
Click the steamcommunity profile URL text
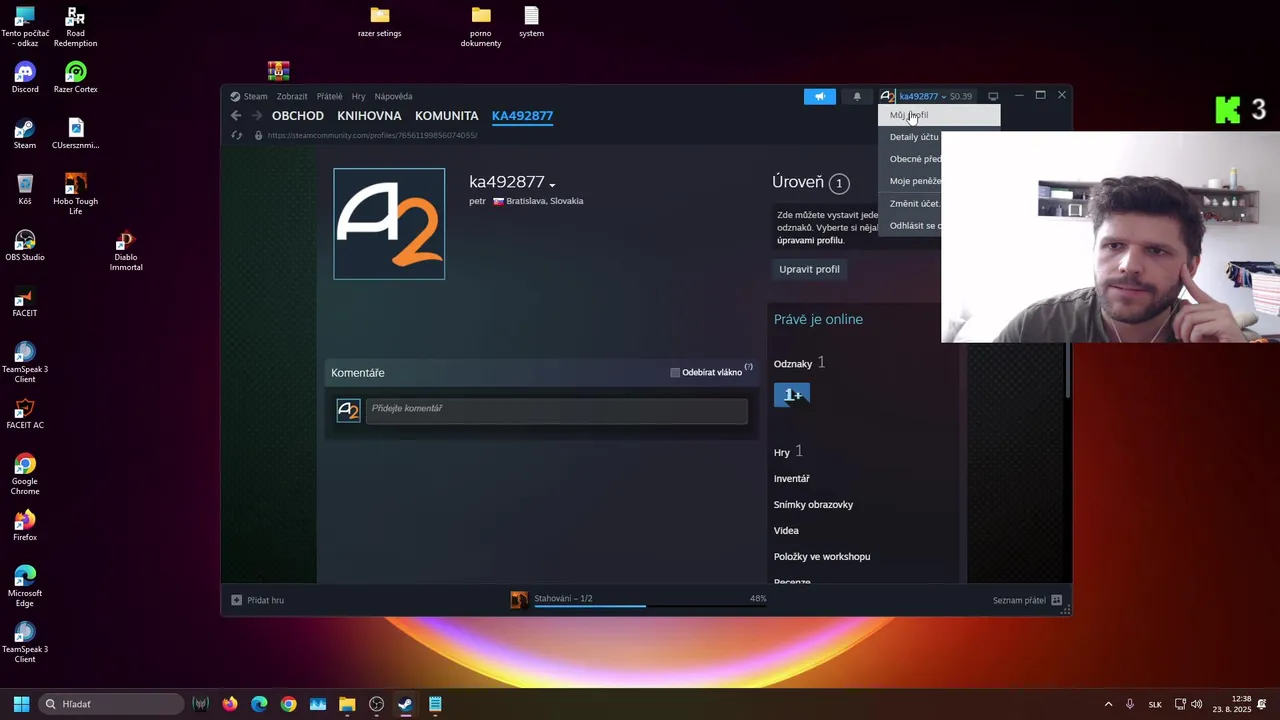pyautogui.click(x=372, y=135)
